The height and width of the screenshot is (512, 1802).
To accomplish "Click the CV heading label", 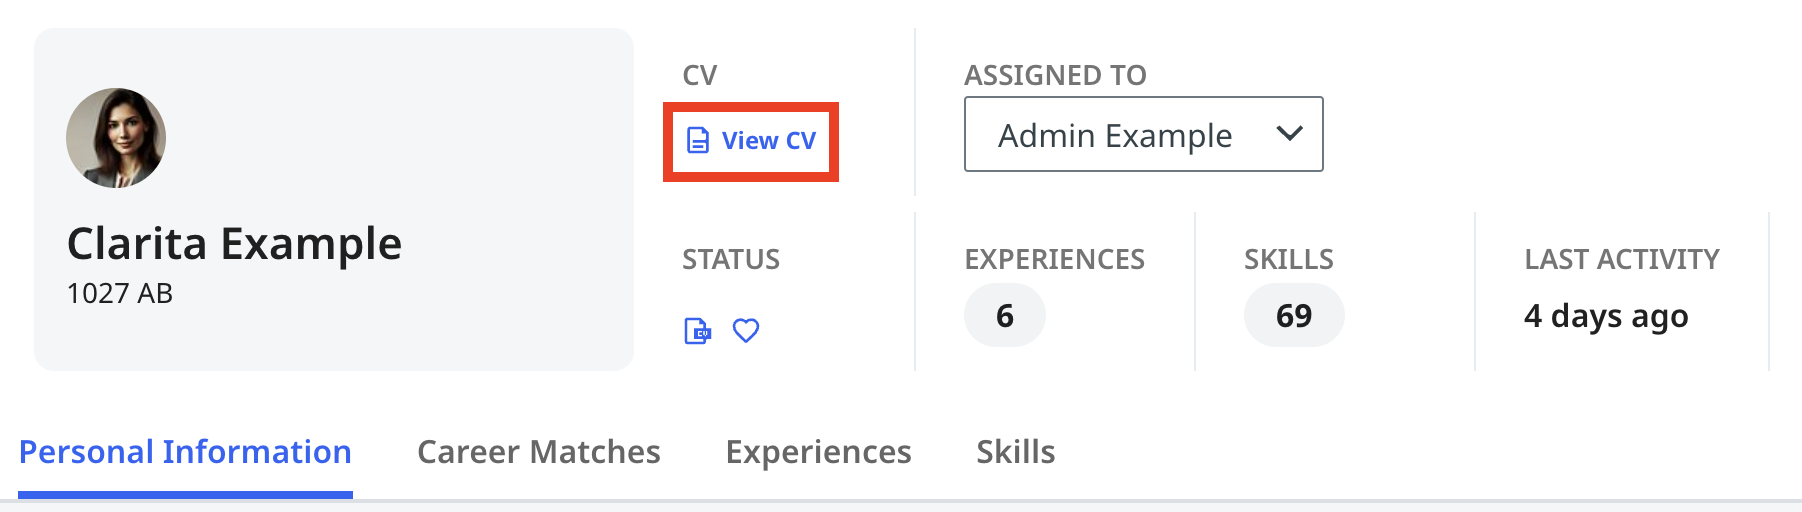I will pos(699,76).
